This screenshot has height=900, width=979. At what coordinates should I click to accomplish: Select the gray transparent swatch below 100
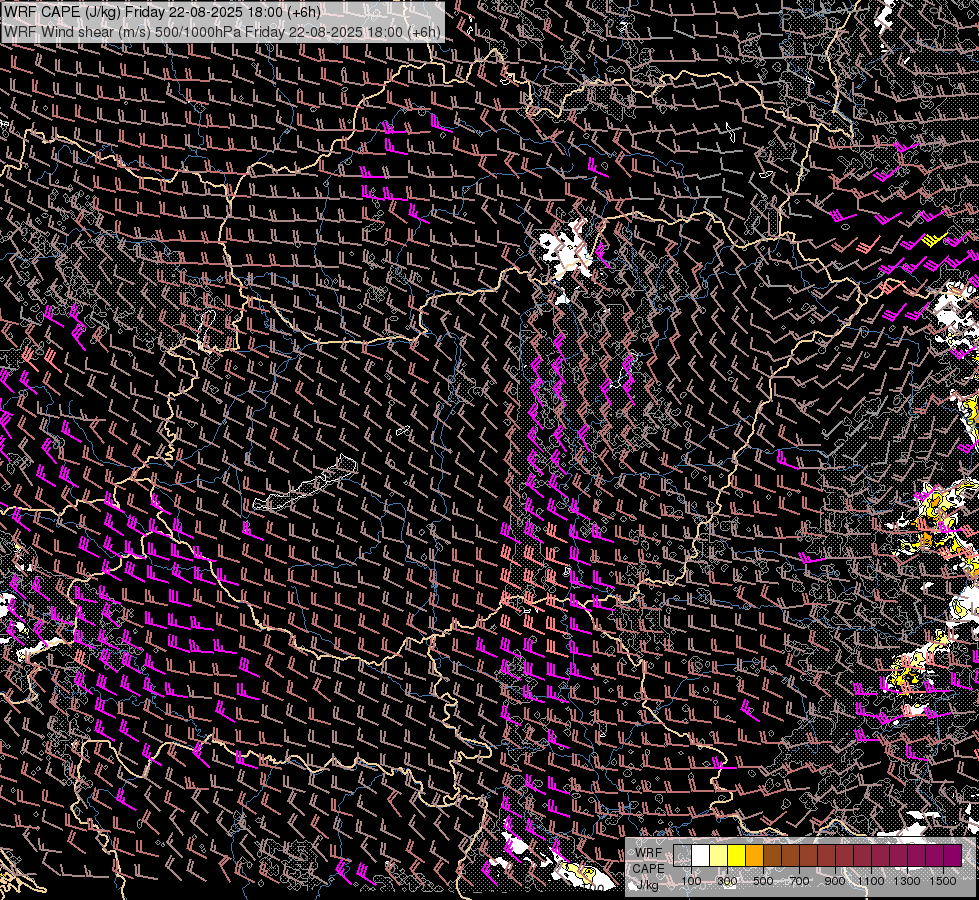point(682,855)
